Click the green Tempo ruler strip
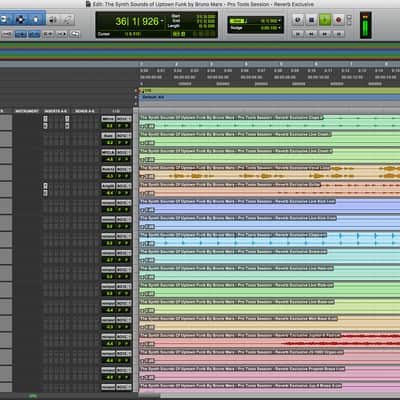Screen dimensions: 400x400 (x=269, y=91)
